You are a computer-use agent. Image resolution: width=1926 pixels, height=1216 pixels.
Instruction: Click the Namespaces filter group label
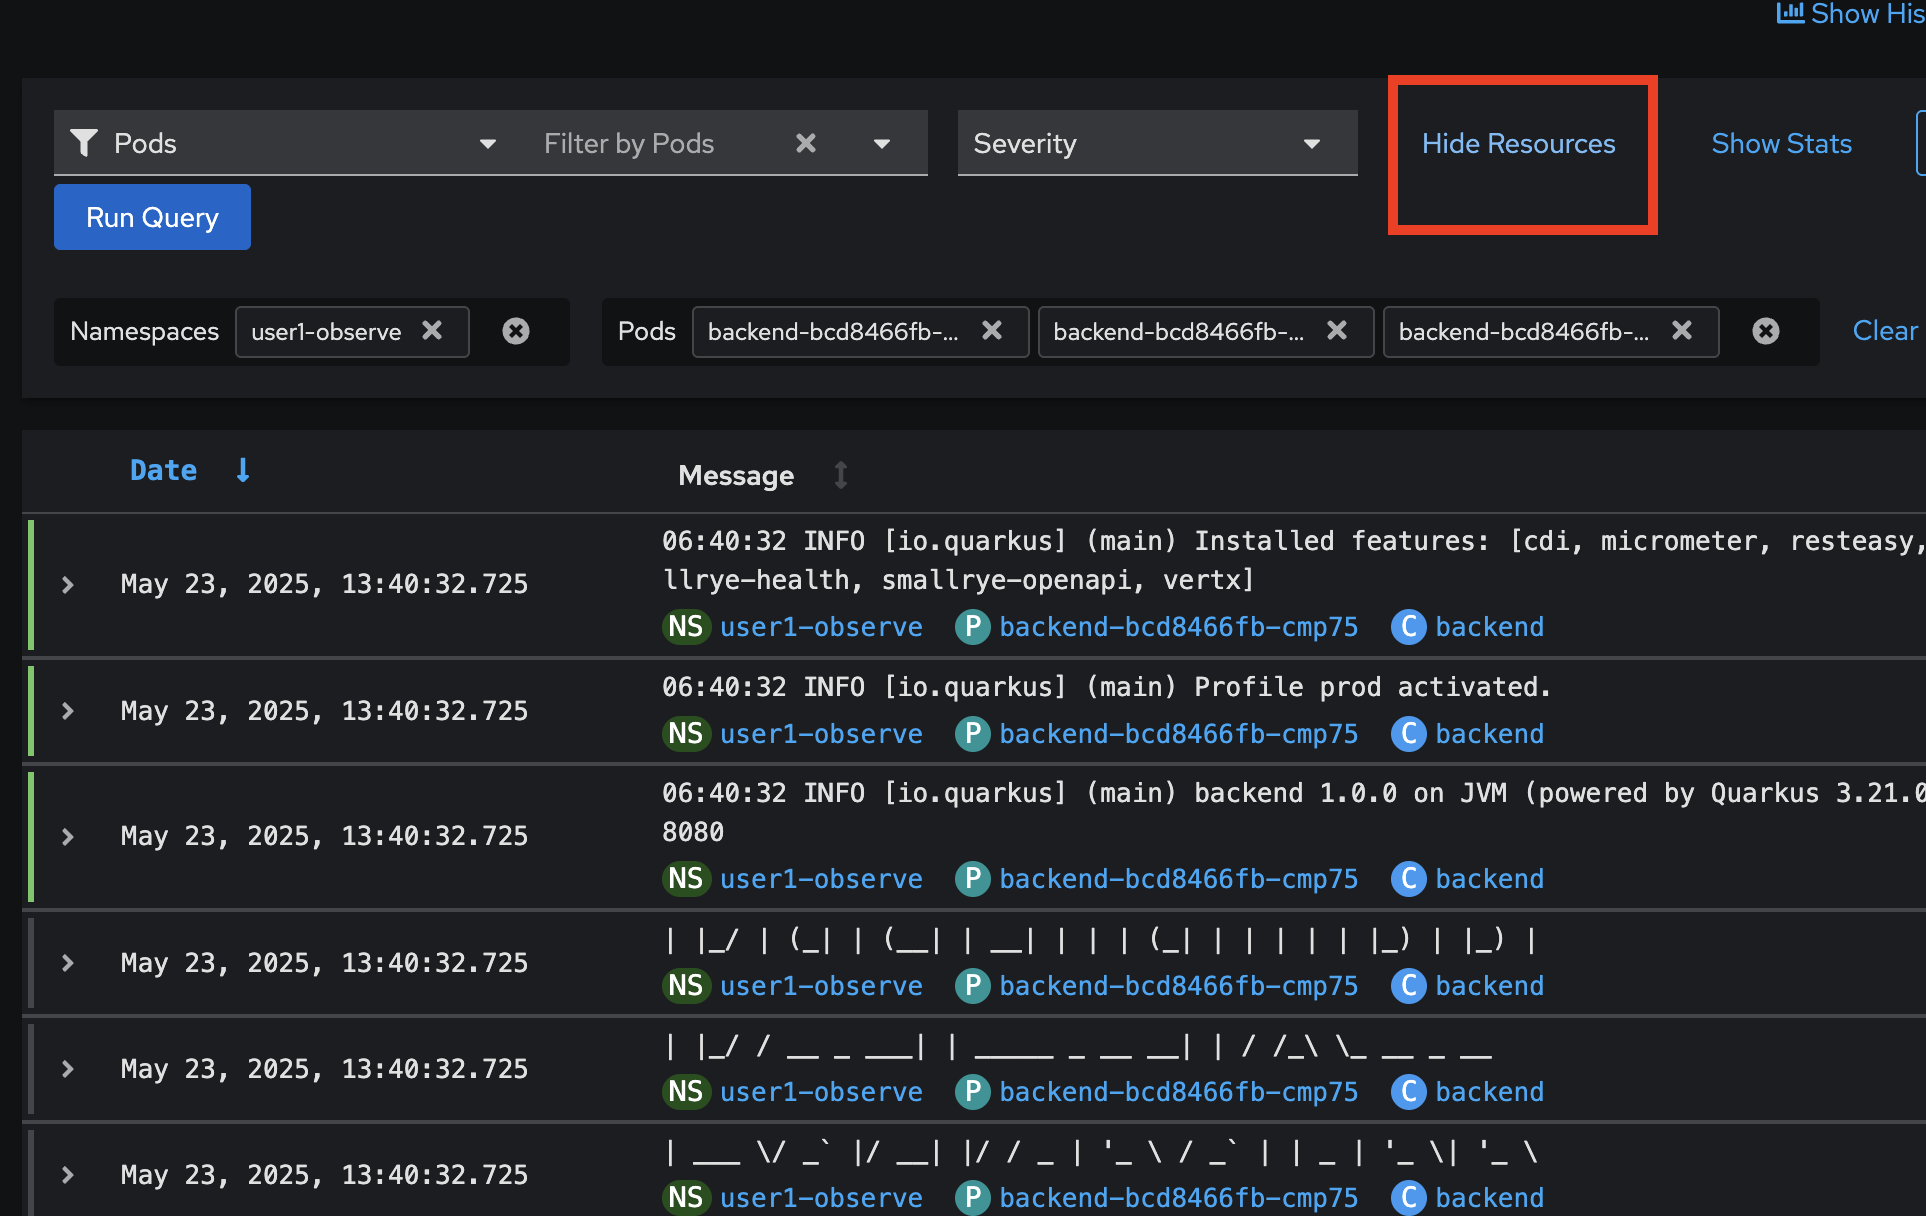coord(144,331)
